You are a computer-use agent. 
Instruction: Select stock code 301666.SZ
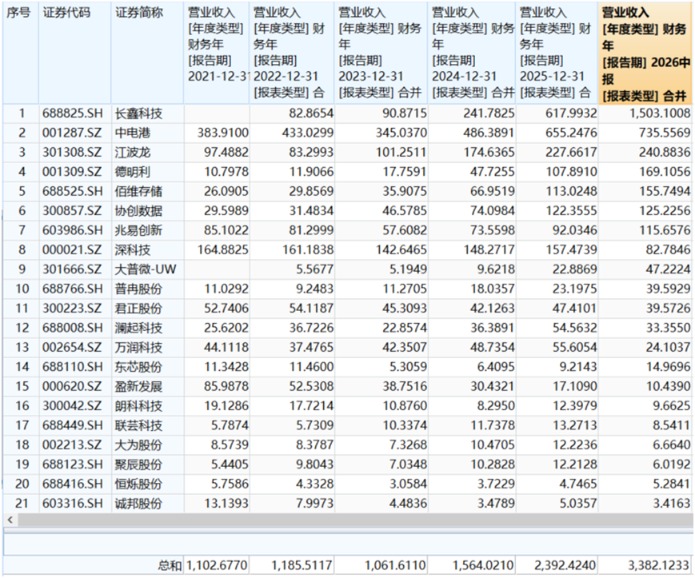(72, 269)
